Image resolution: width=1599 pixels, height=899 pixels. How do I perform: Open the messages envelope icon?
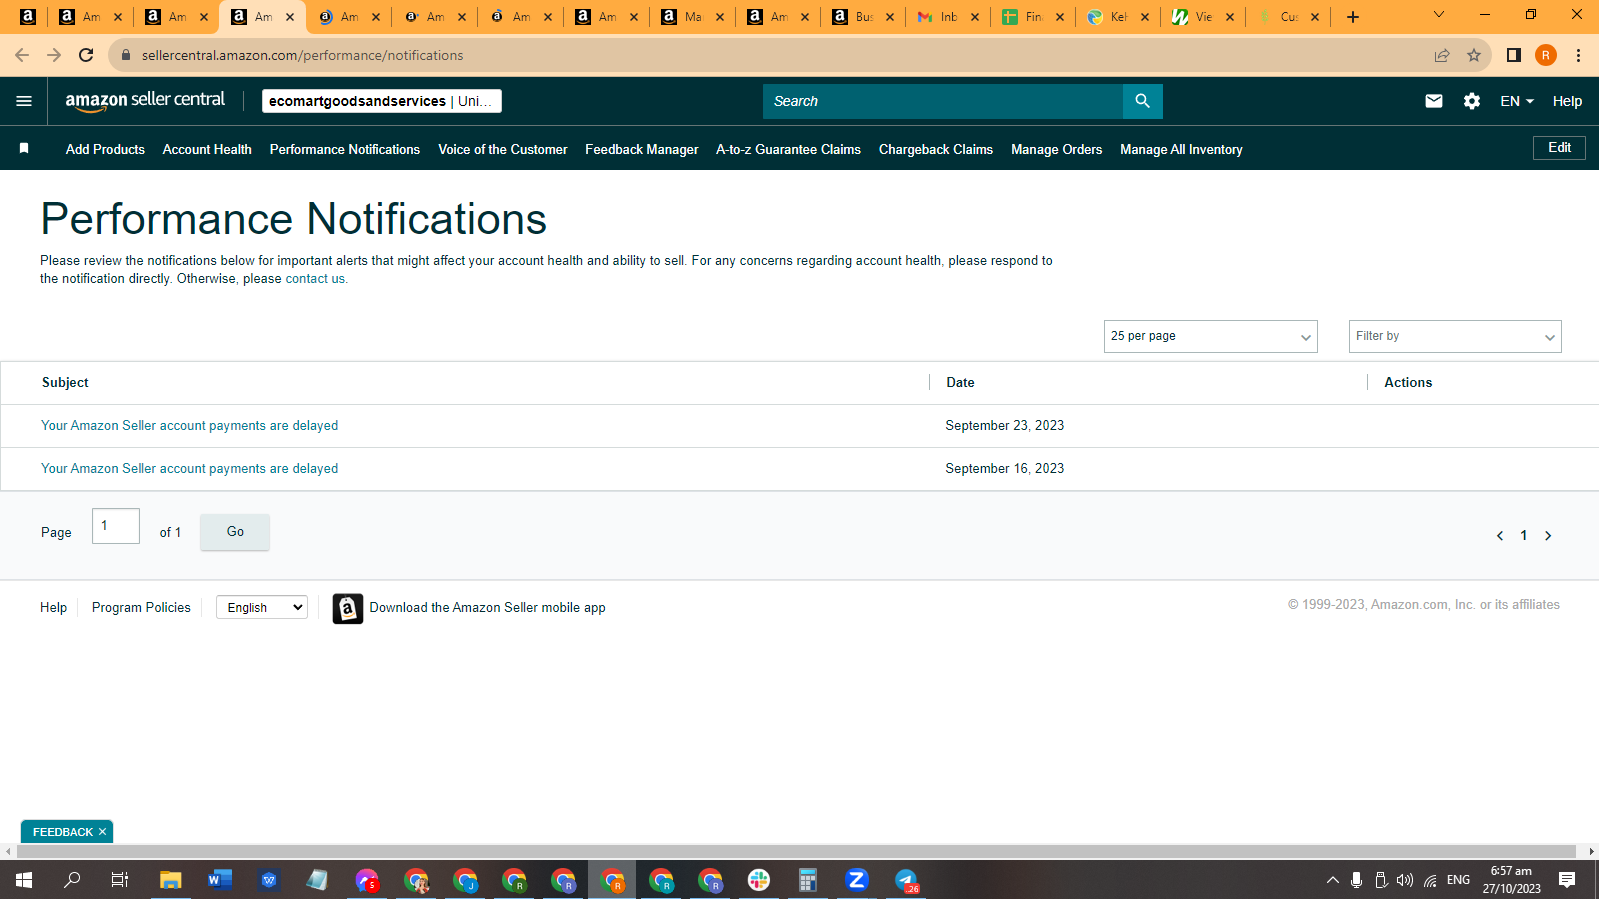tap(1433, 101)
